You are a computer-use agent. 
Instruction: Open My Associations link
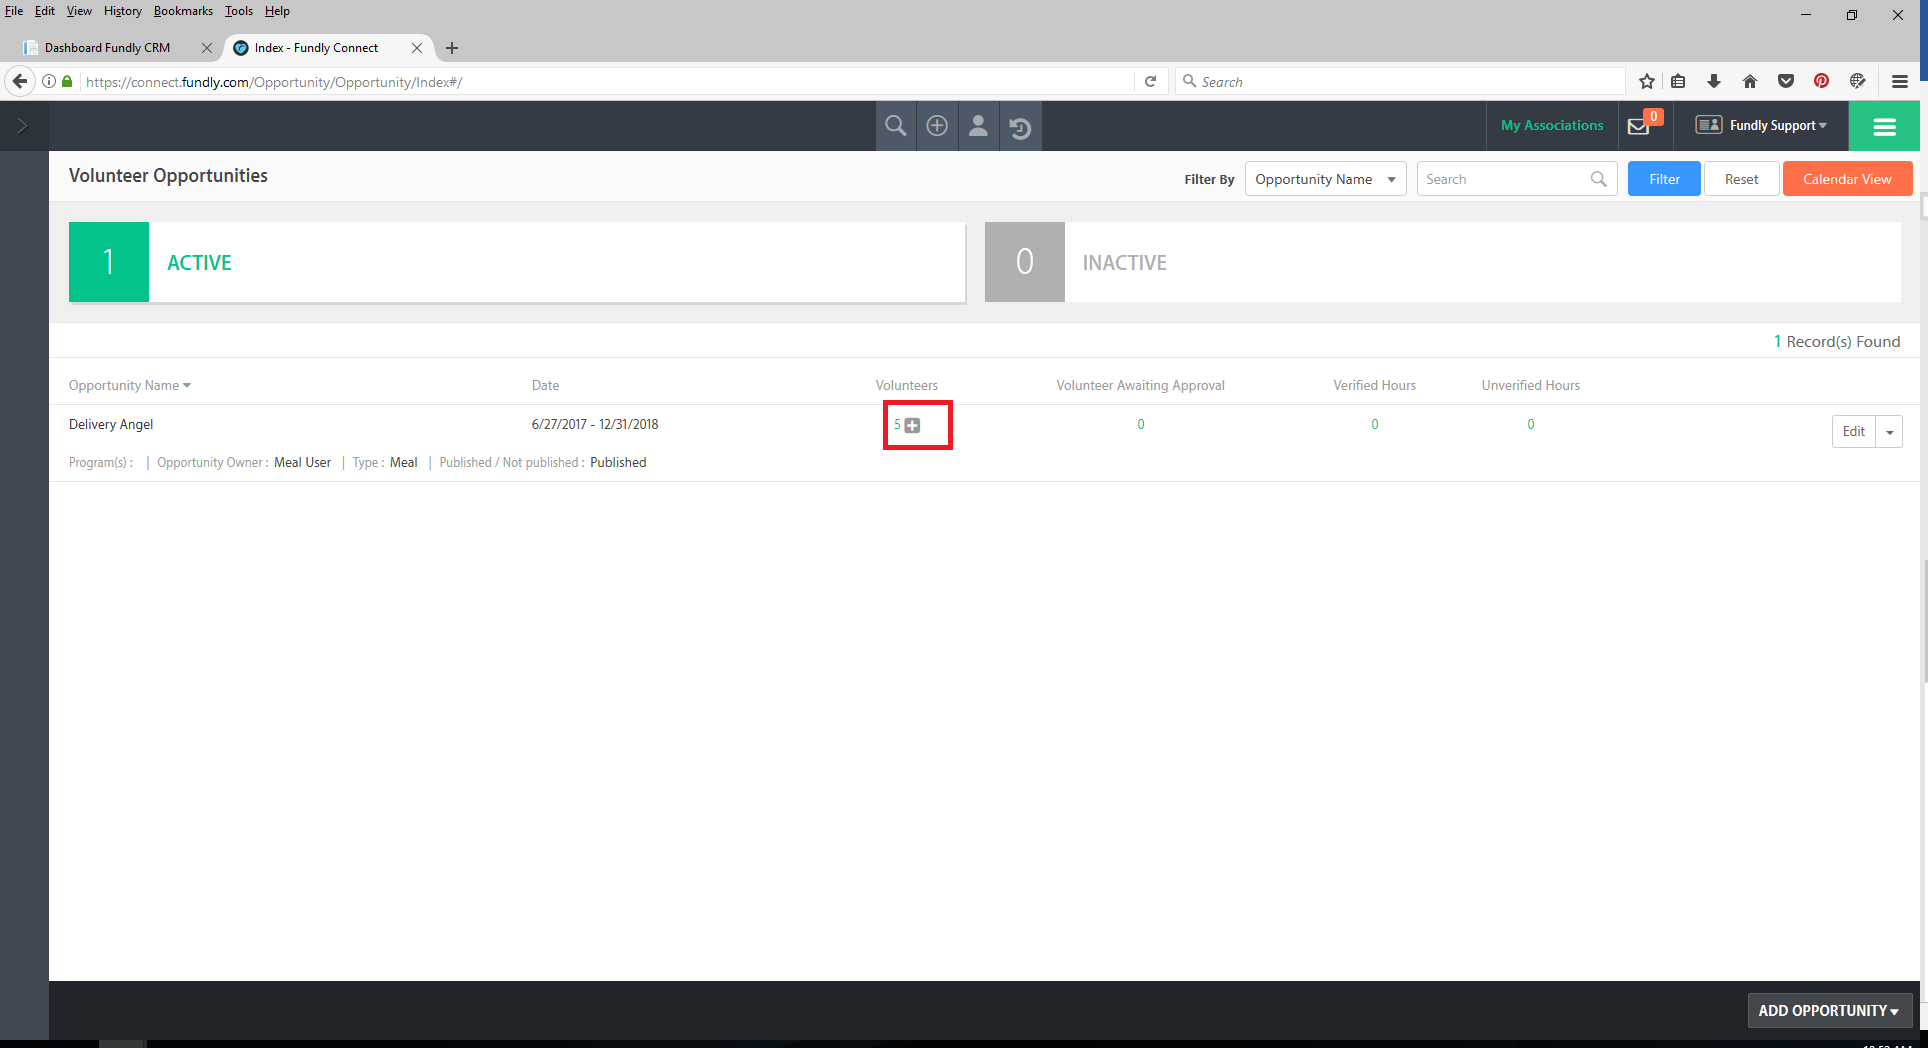point(1551,126)
